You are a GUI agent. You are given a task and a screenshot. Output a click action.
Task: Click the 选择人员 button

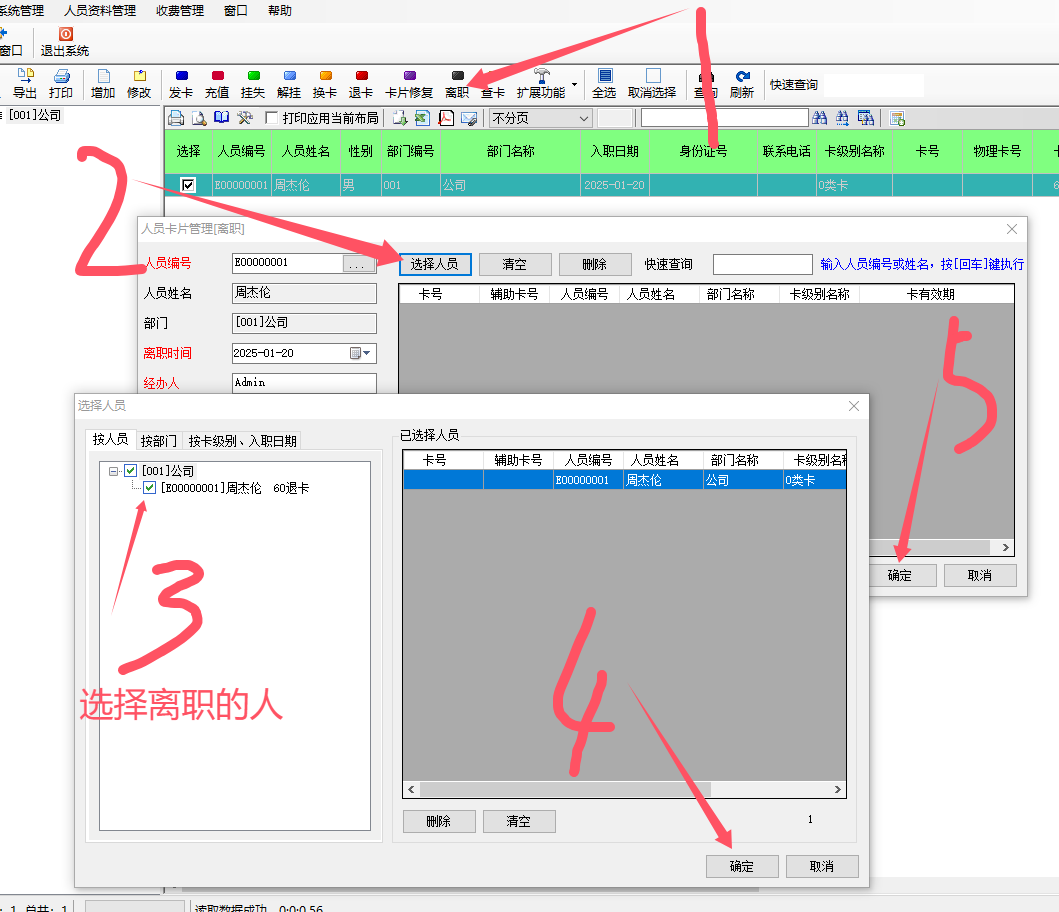coord(434,264)
